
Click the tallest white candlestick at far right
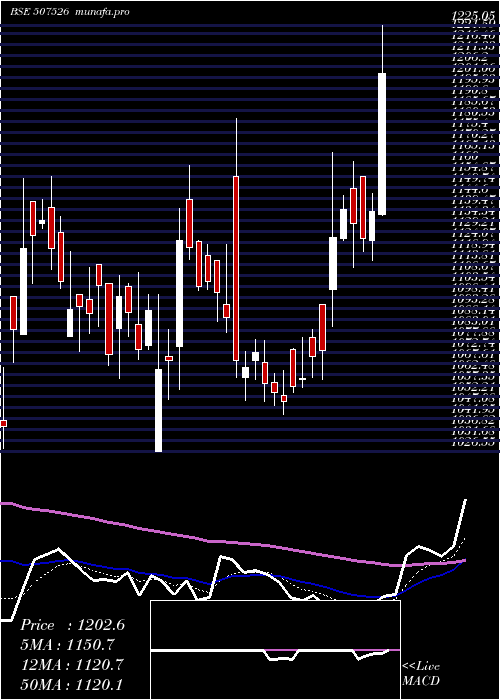[x=382, y=144]
